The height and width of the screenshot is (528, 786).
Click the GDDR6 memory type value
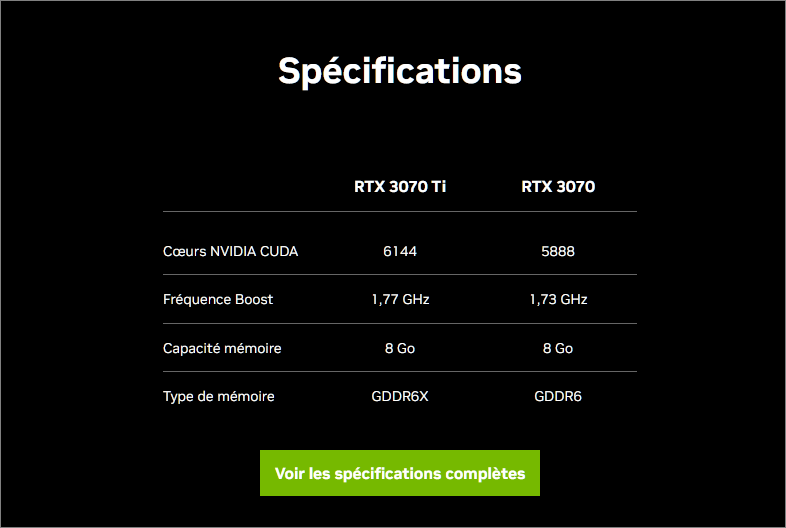click(558, 396)
